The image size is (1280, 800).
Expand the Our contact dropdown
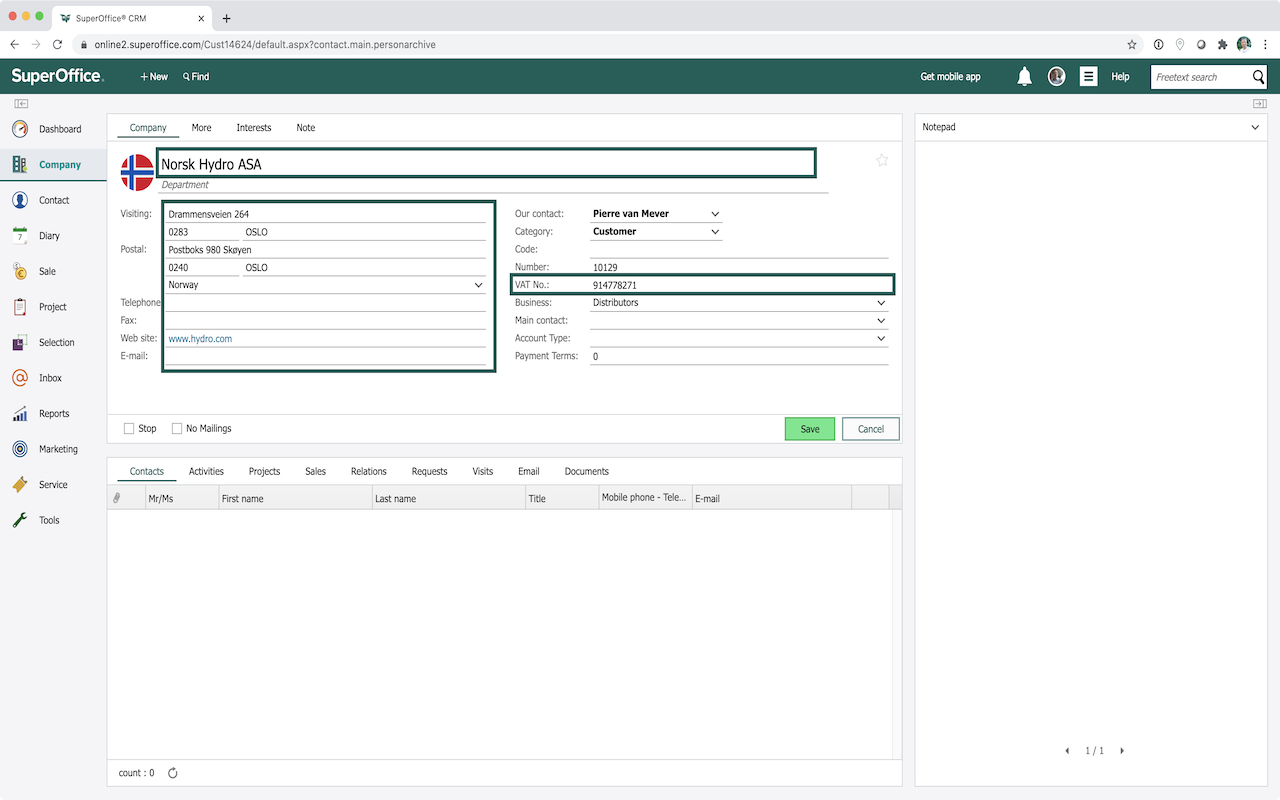pos(715,214)
